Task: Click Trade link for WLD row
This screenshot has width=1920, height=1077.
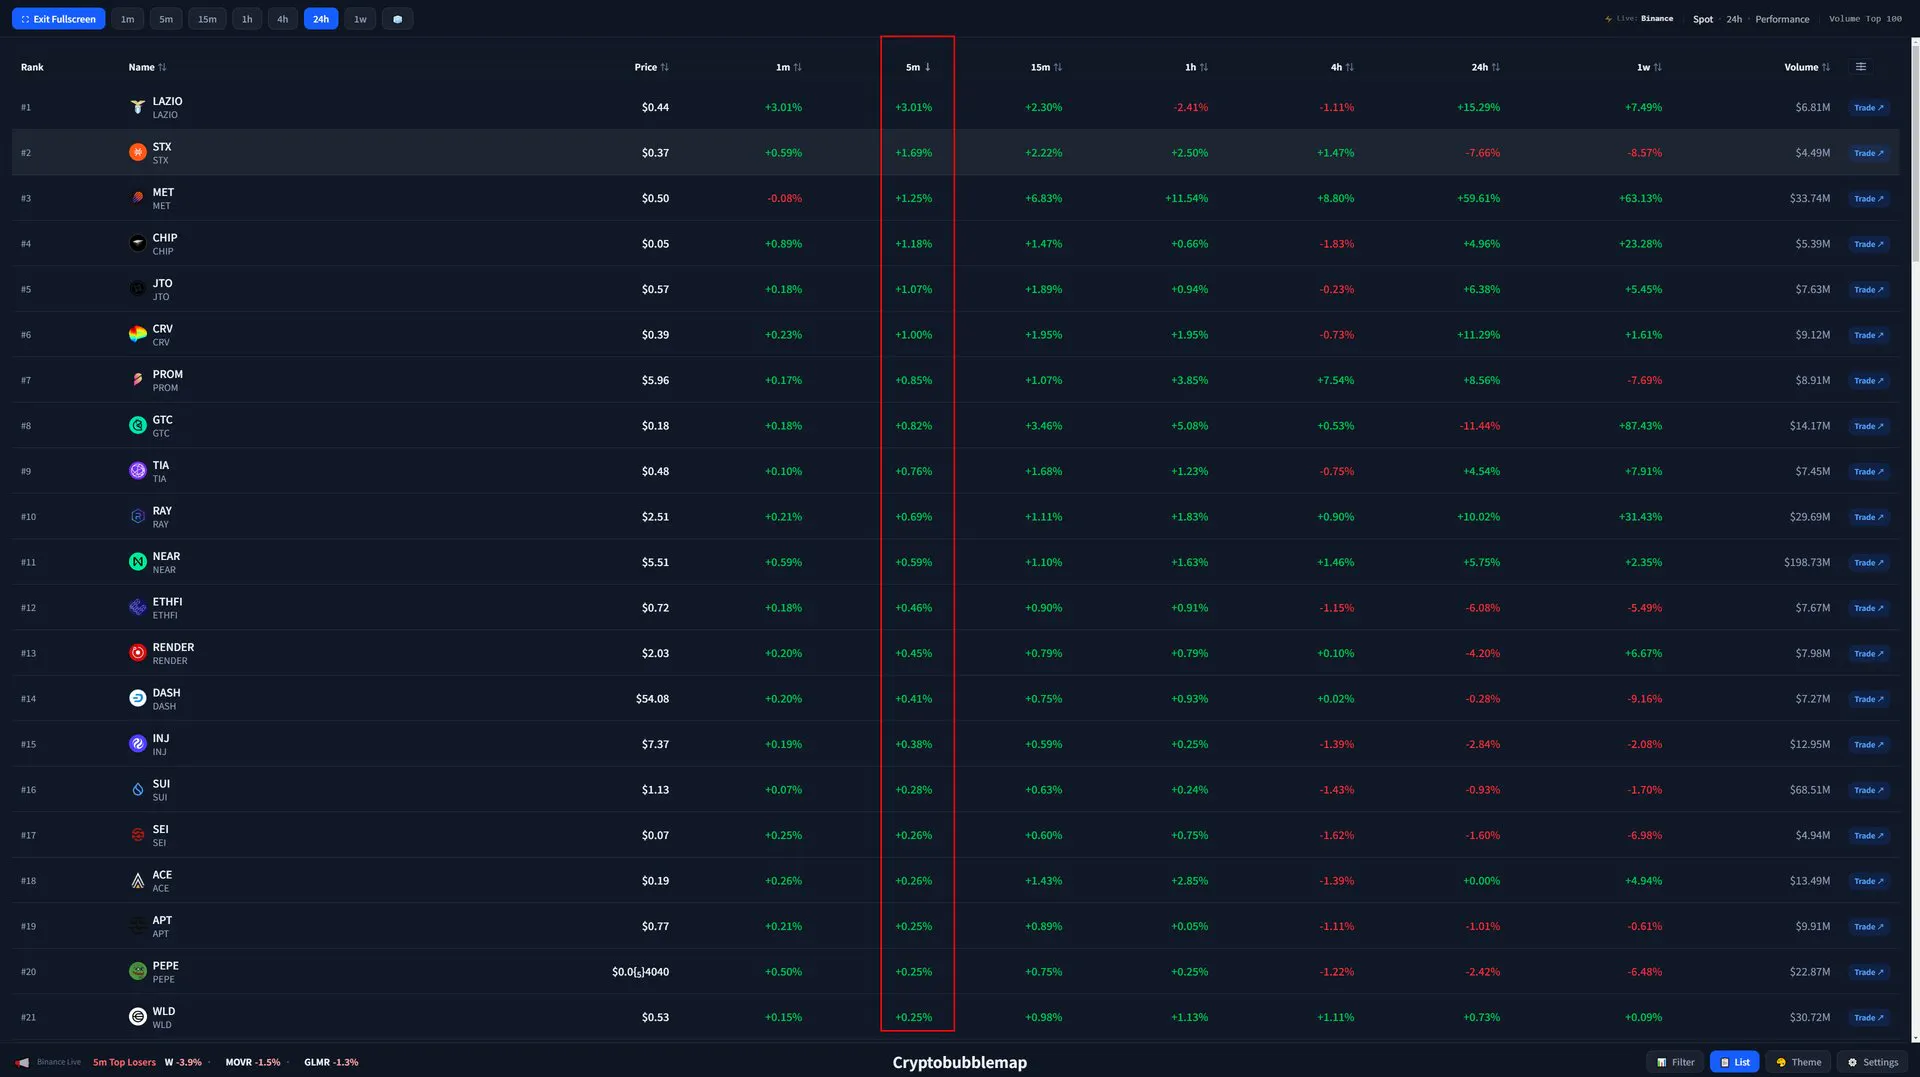Action: point(1869,1018)
